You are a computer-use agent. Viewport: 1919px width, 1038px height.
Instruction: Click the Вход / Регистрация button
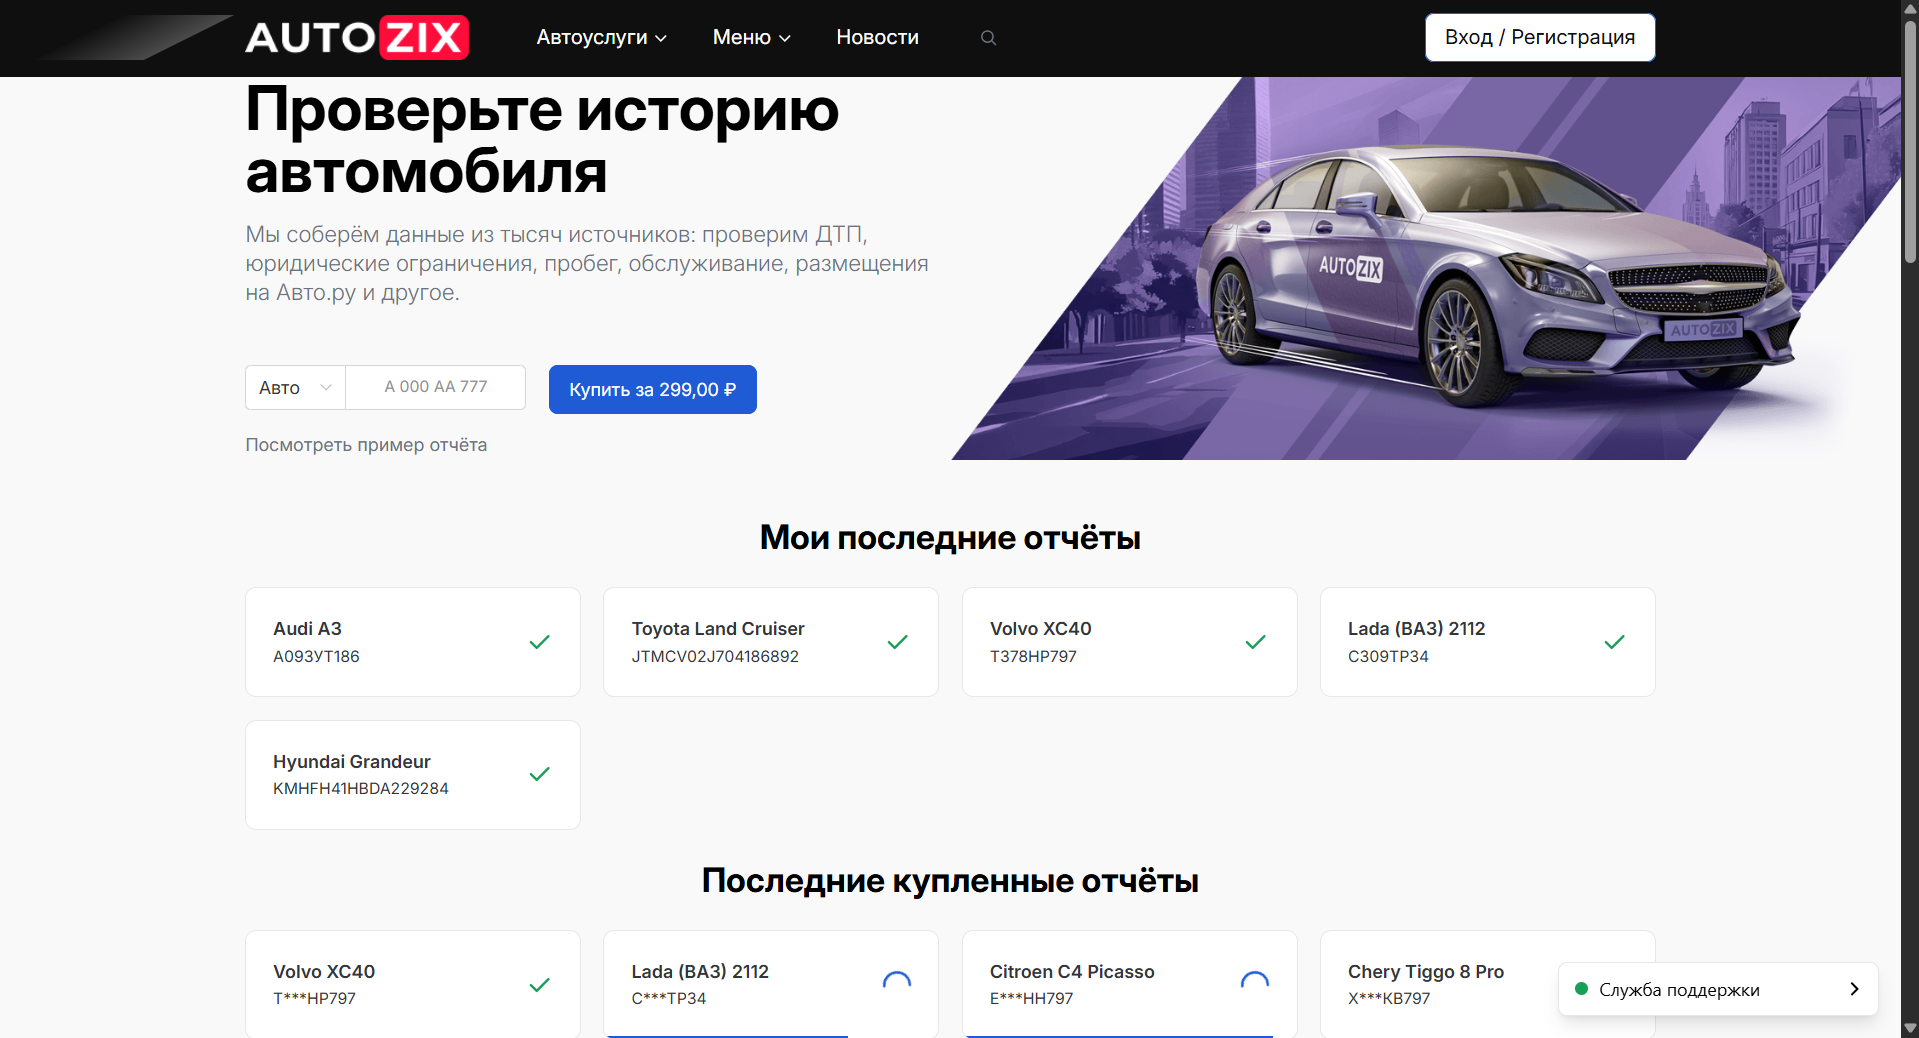click(1539, 38)
